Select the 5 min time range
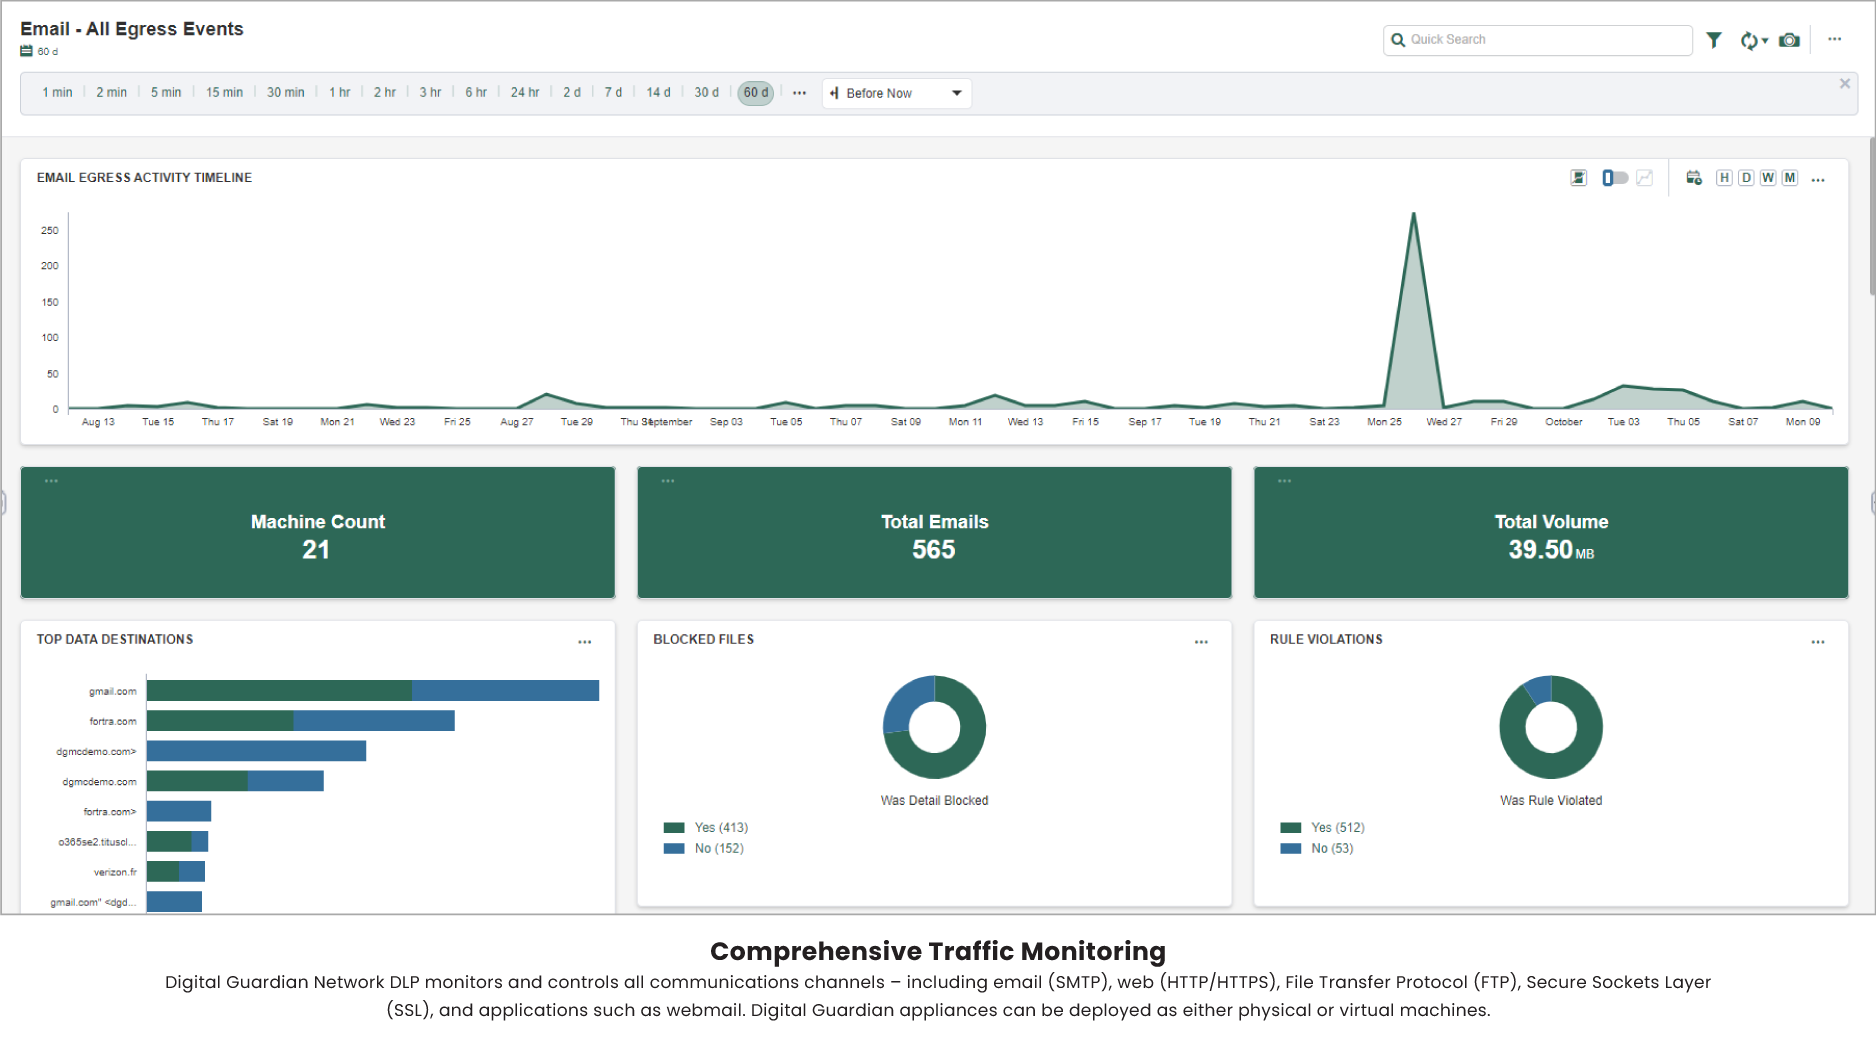Screen dimensions: 1876x1040 pyautogui.click(x=166, y=93)
